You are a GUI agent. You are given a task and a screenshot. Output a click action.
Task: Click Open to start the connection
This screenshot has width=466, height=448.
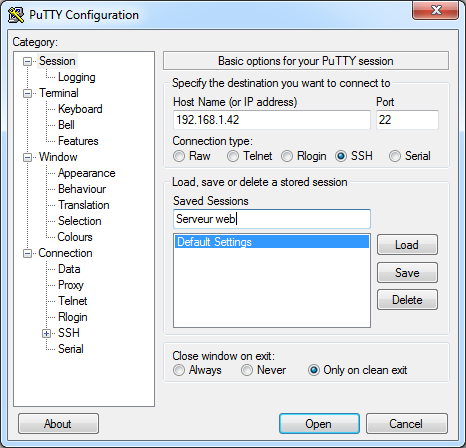(319, 424)
